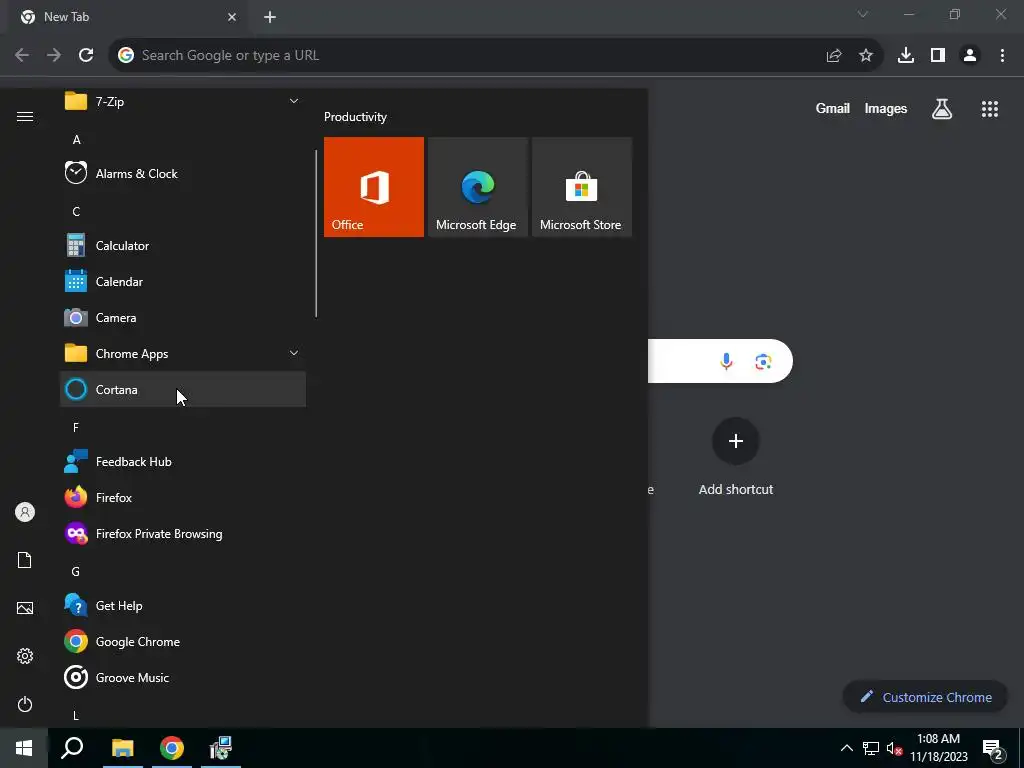Open the clock and date display

click(x=938, y=748)
